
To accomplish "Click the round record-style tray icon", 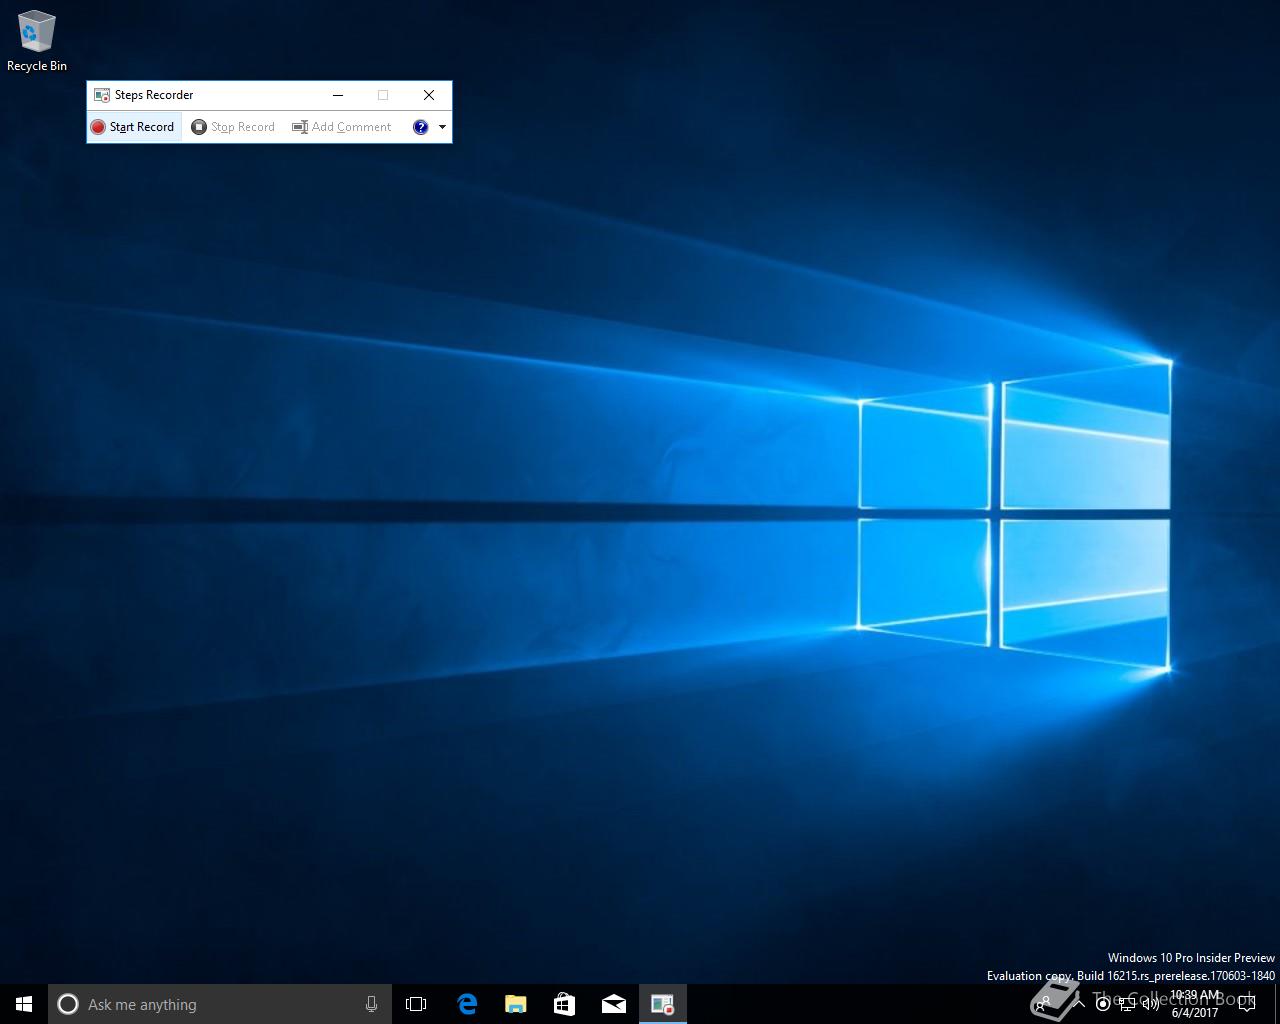I will (1103, 1004).
